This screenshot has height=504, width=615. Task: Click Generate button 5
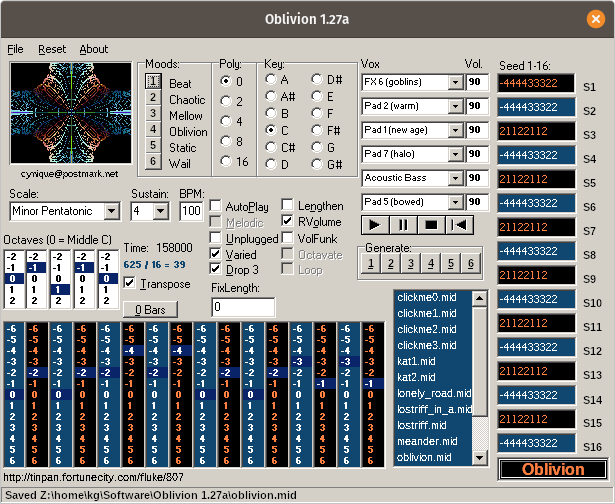click(451, 264)
